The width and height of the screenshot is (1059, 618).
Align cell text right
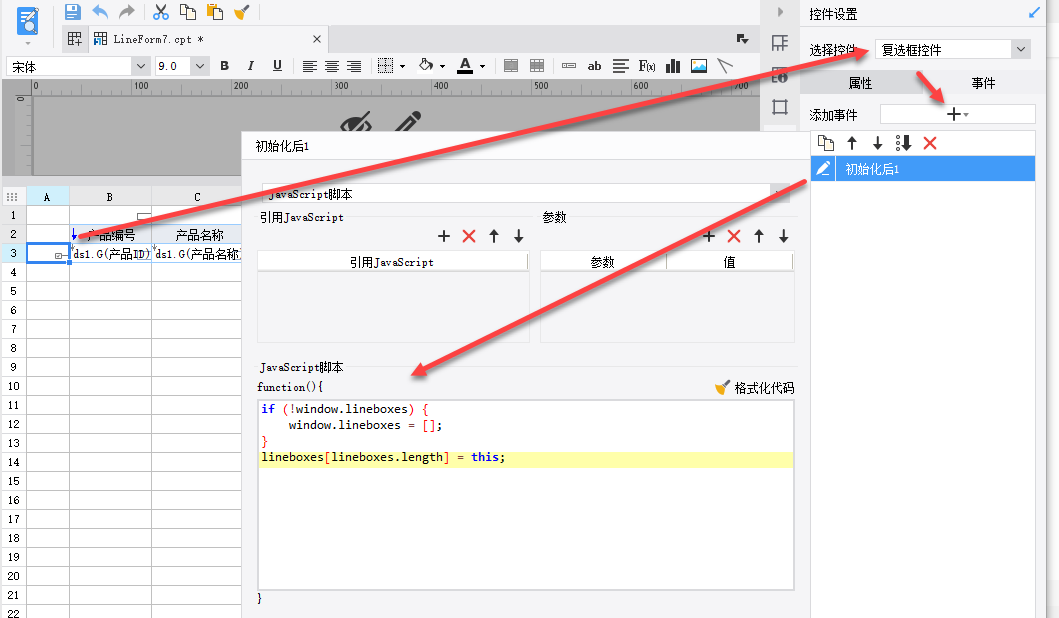(x=354, y=66)
